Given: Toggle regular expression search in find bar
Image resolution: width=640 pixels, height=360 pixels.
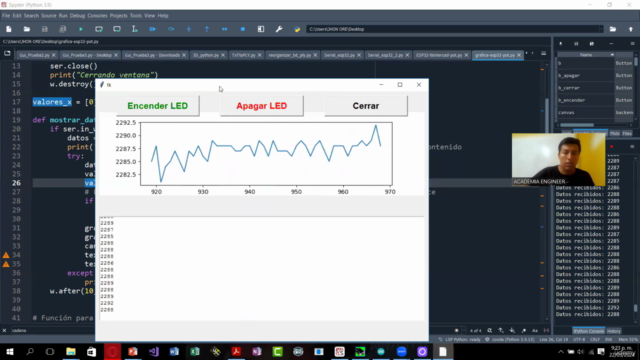Looking at the screenshot, I should [x=524, y=331].
